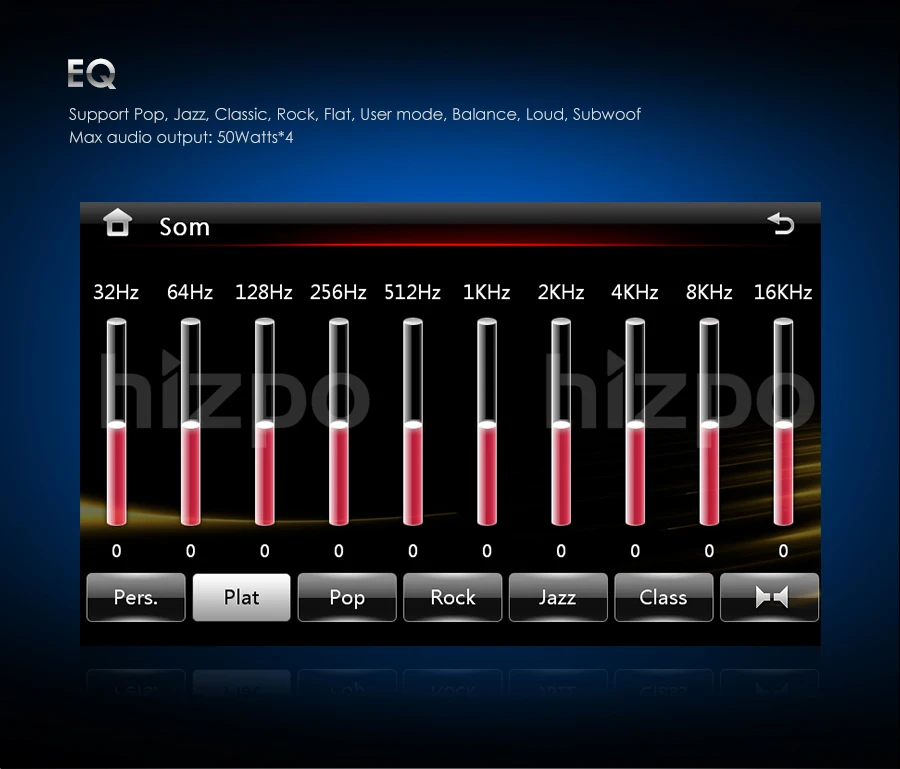This screenshot has width=900, height=769.
Task: Go to home screen via house icon
Action: click(x=118, y=223)
